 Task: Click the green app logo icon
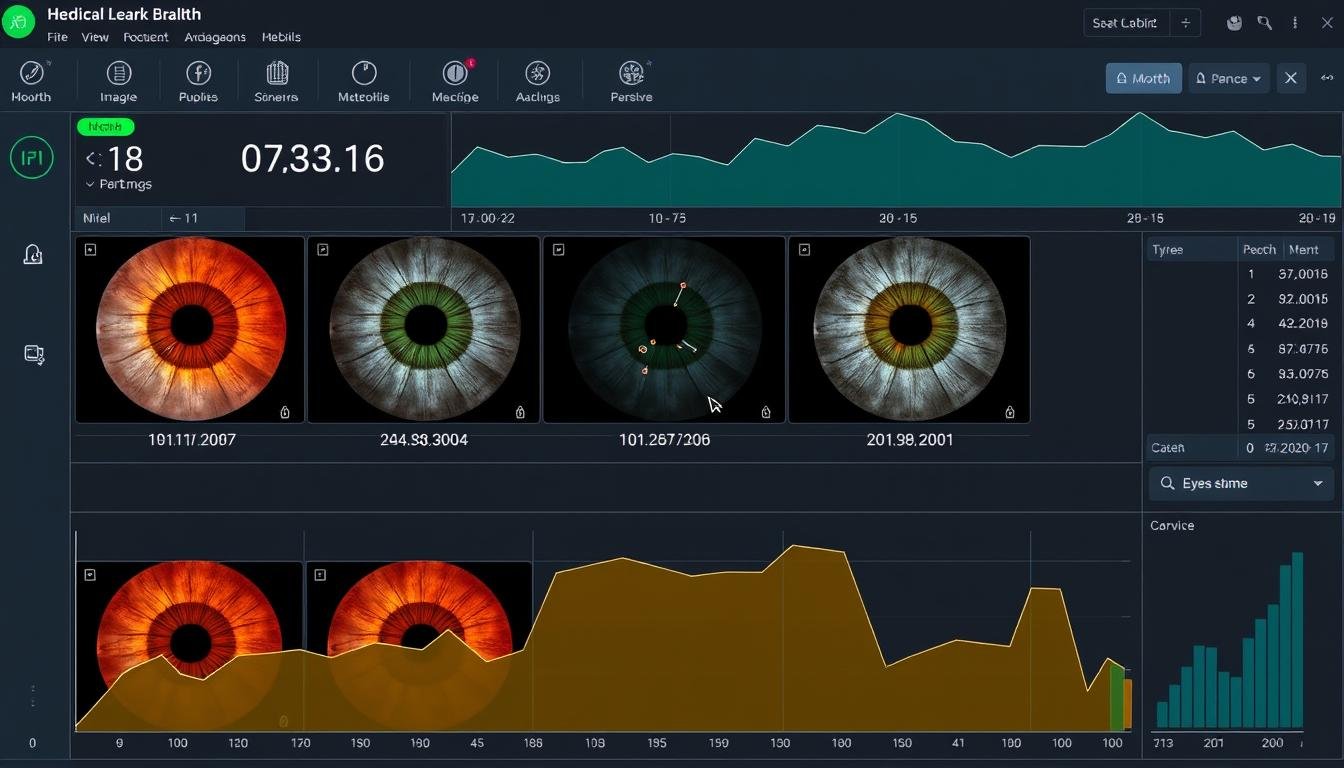click(17, 21)
